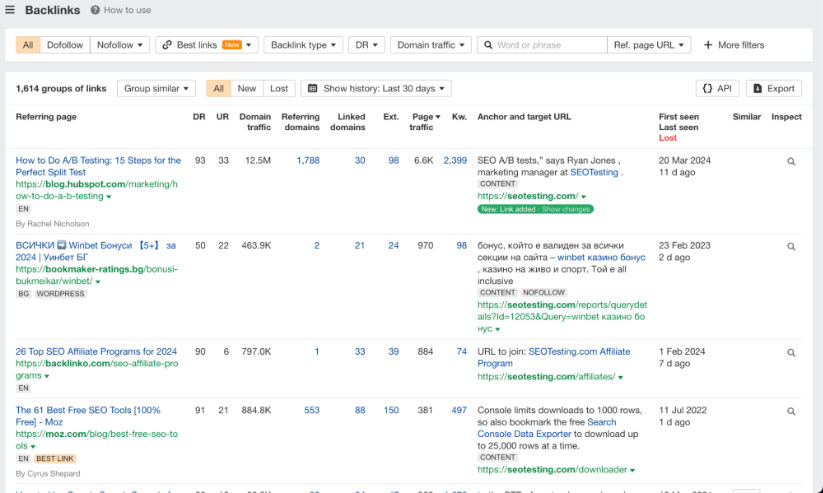Image resolution: width=823 pixels, height=493 pixels.
Task: Open Show history: Last 30 days dropdown
Action: point(375,88)
